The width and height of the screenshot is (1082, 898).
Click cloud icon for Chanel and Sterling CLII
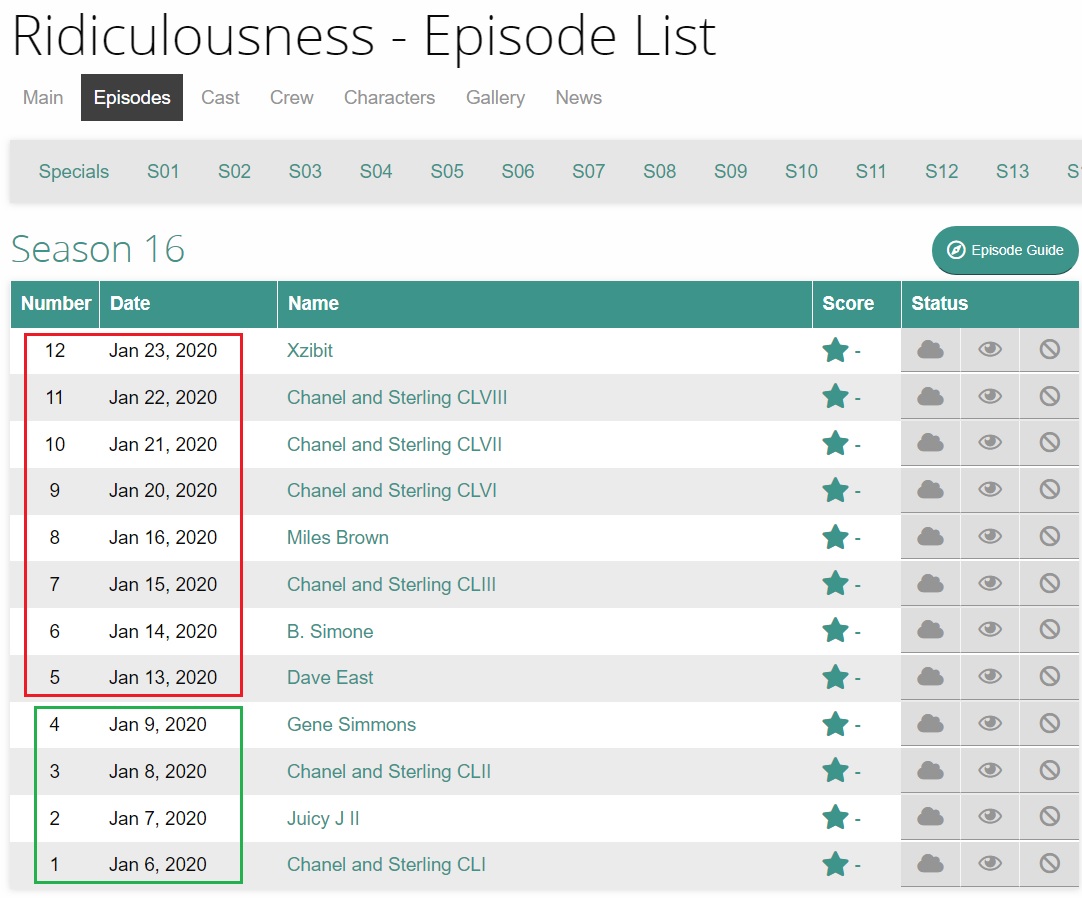(x=929, y=771)
